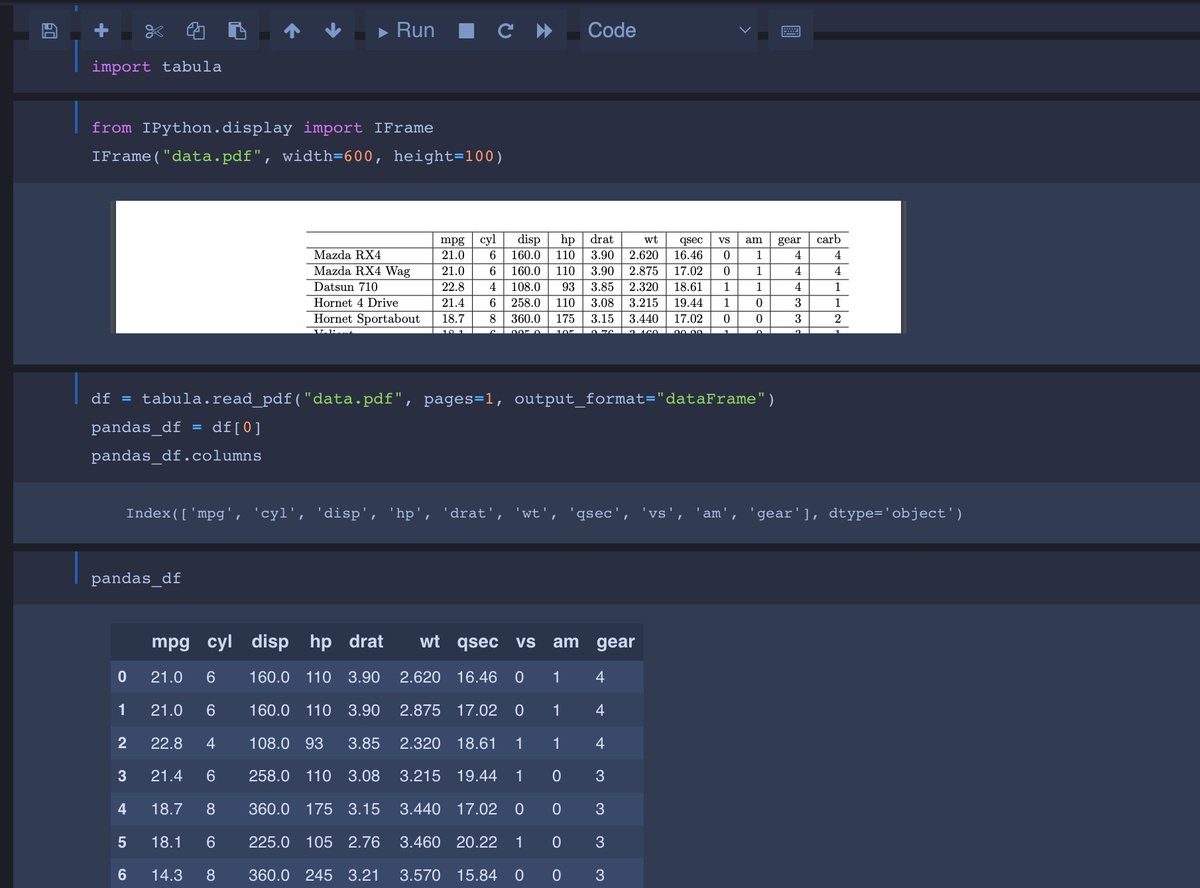Cut selected cells with the scissors icon
Image resolution: width=1200 pixels, height=888 pixels.
click(x=153, y=31)
